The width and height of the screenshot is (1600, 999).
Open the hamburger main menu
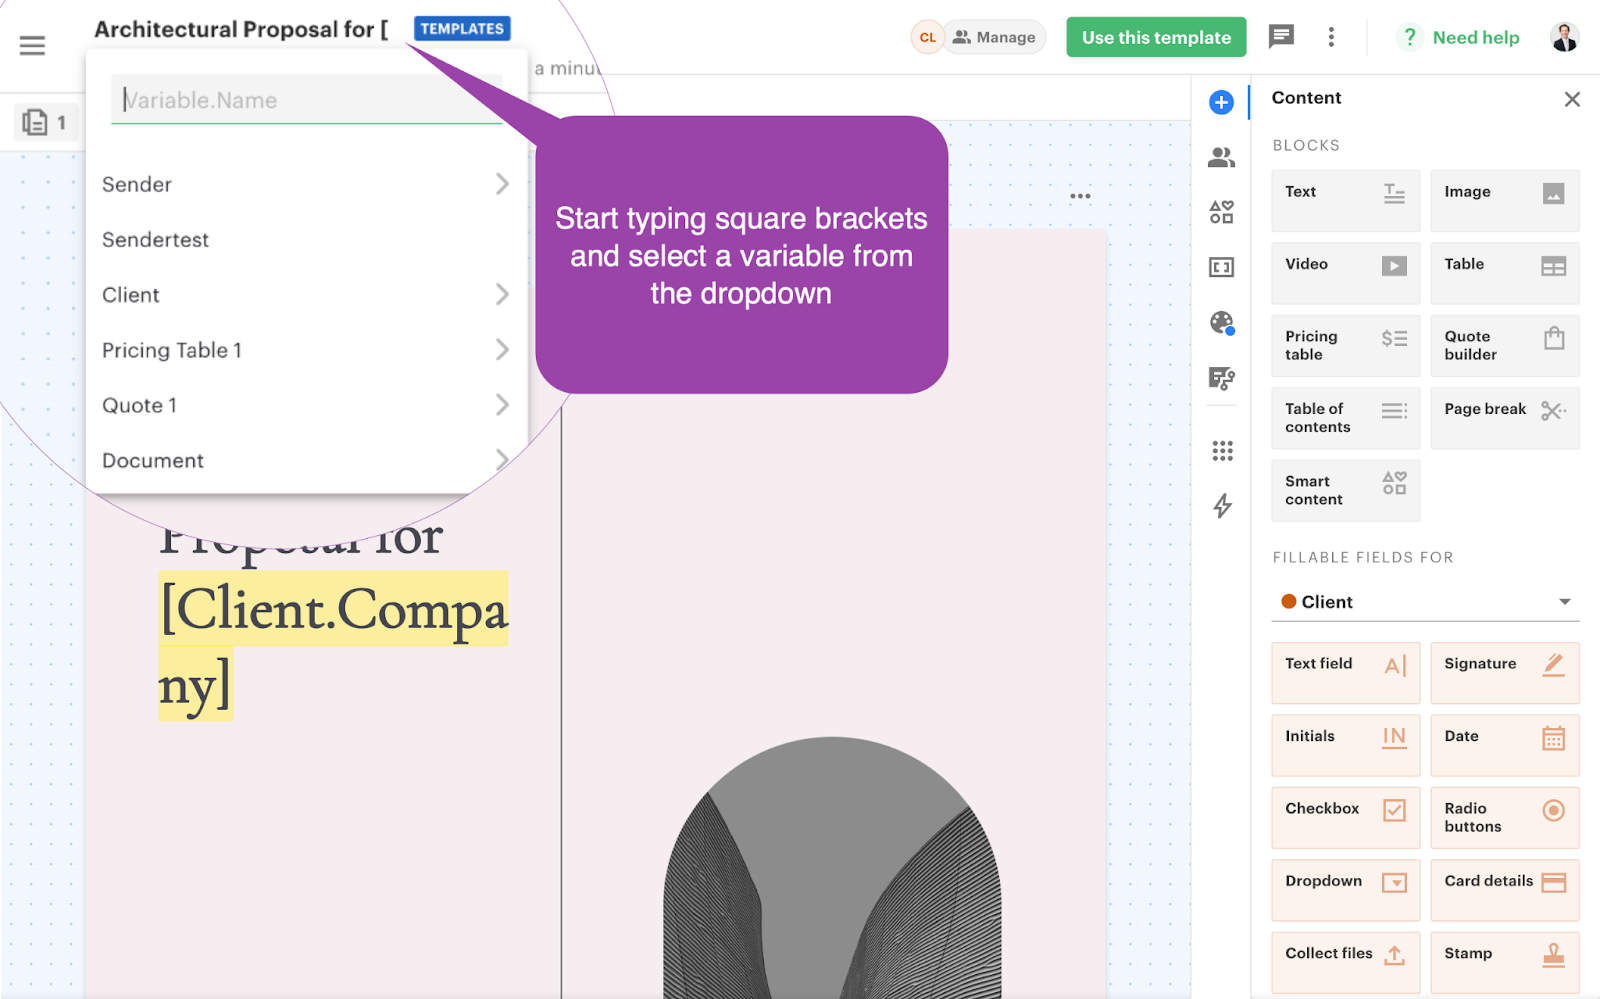click(32, 45)
